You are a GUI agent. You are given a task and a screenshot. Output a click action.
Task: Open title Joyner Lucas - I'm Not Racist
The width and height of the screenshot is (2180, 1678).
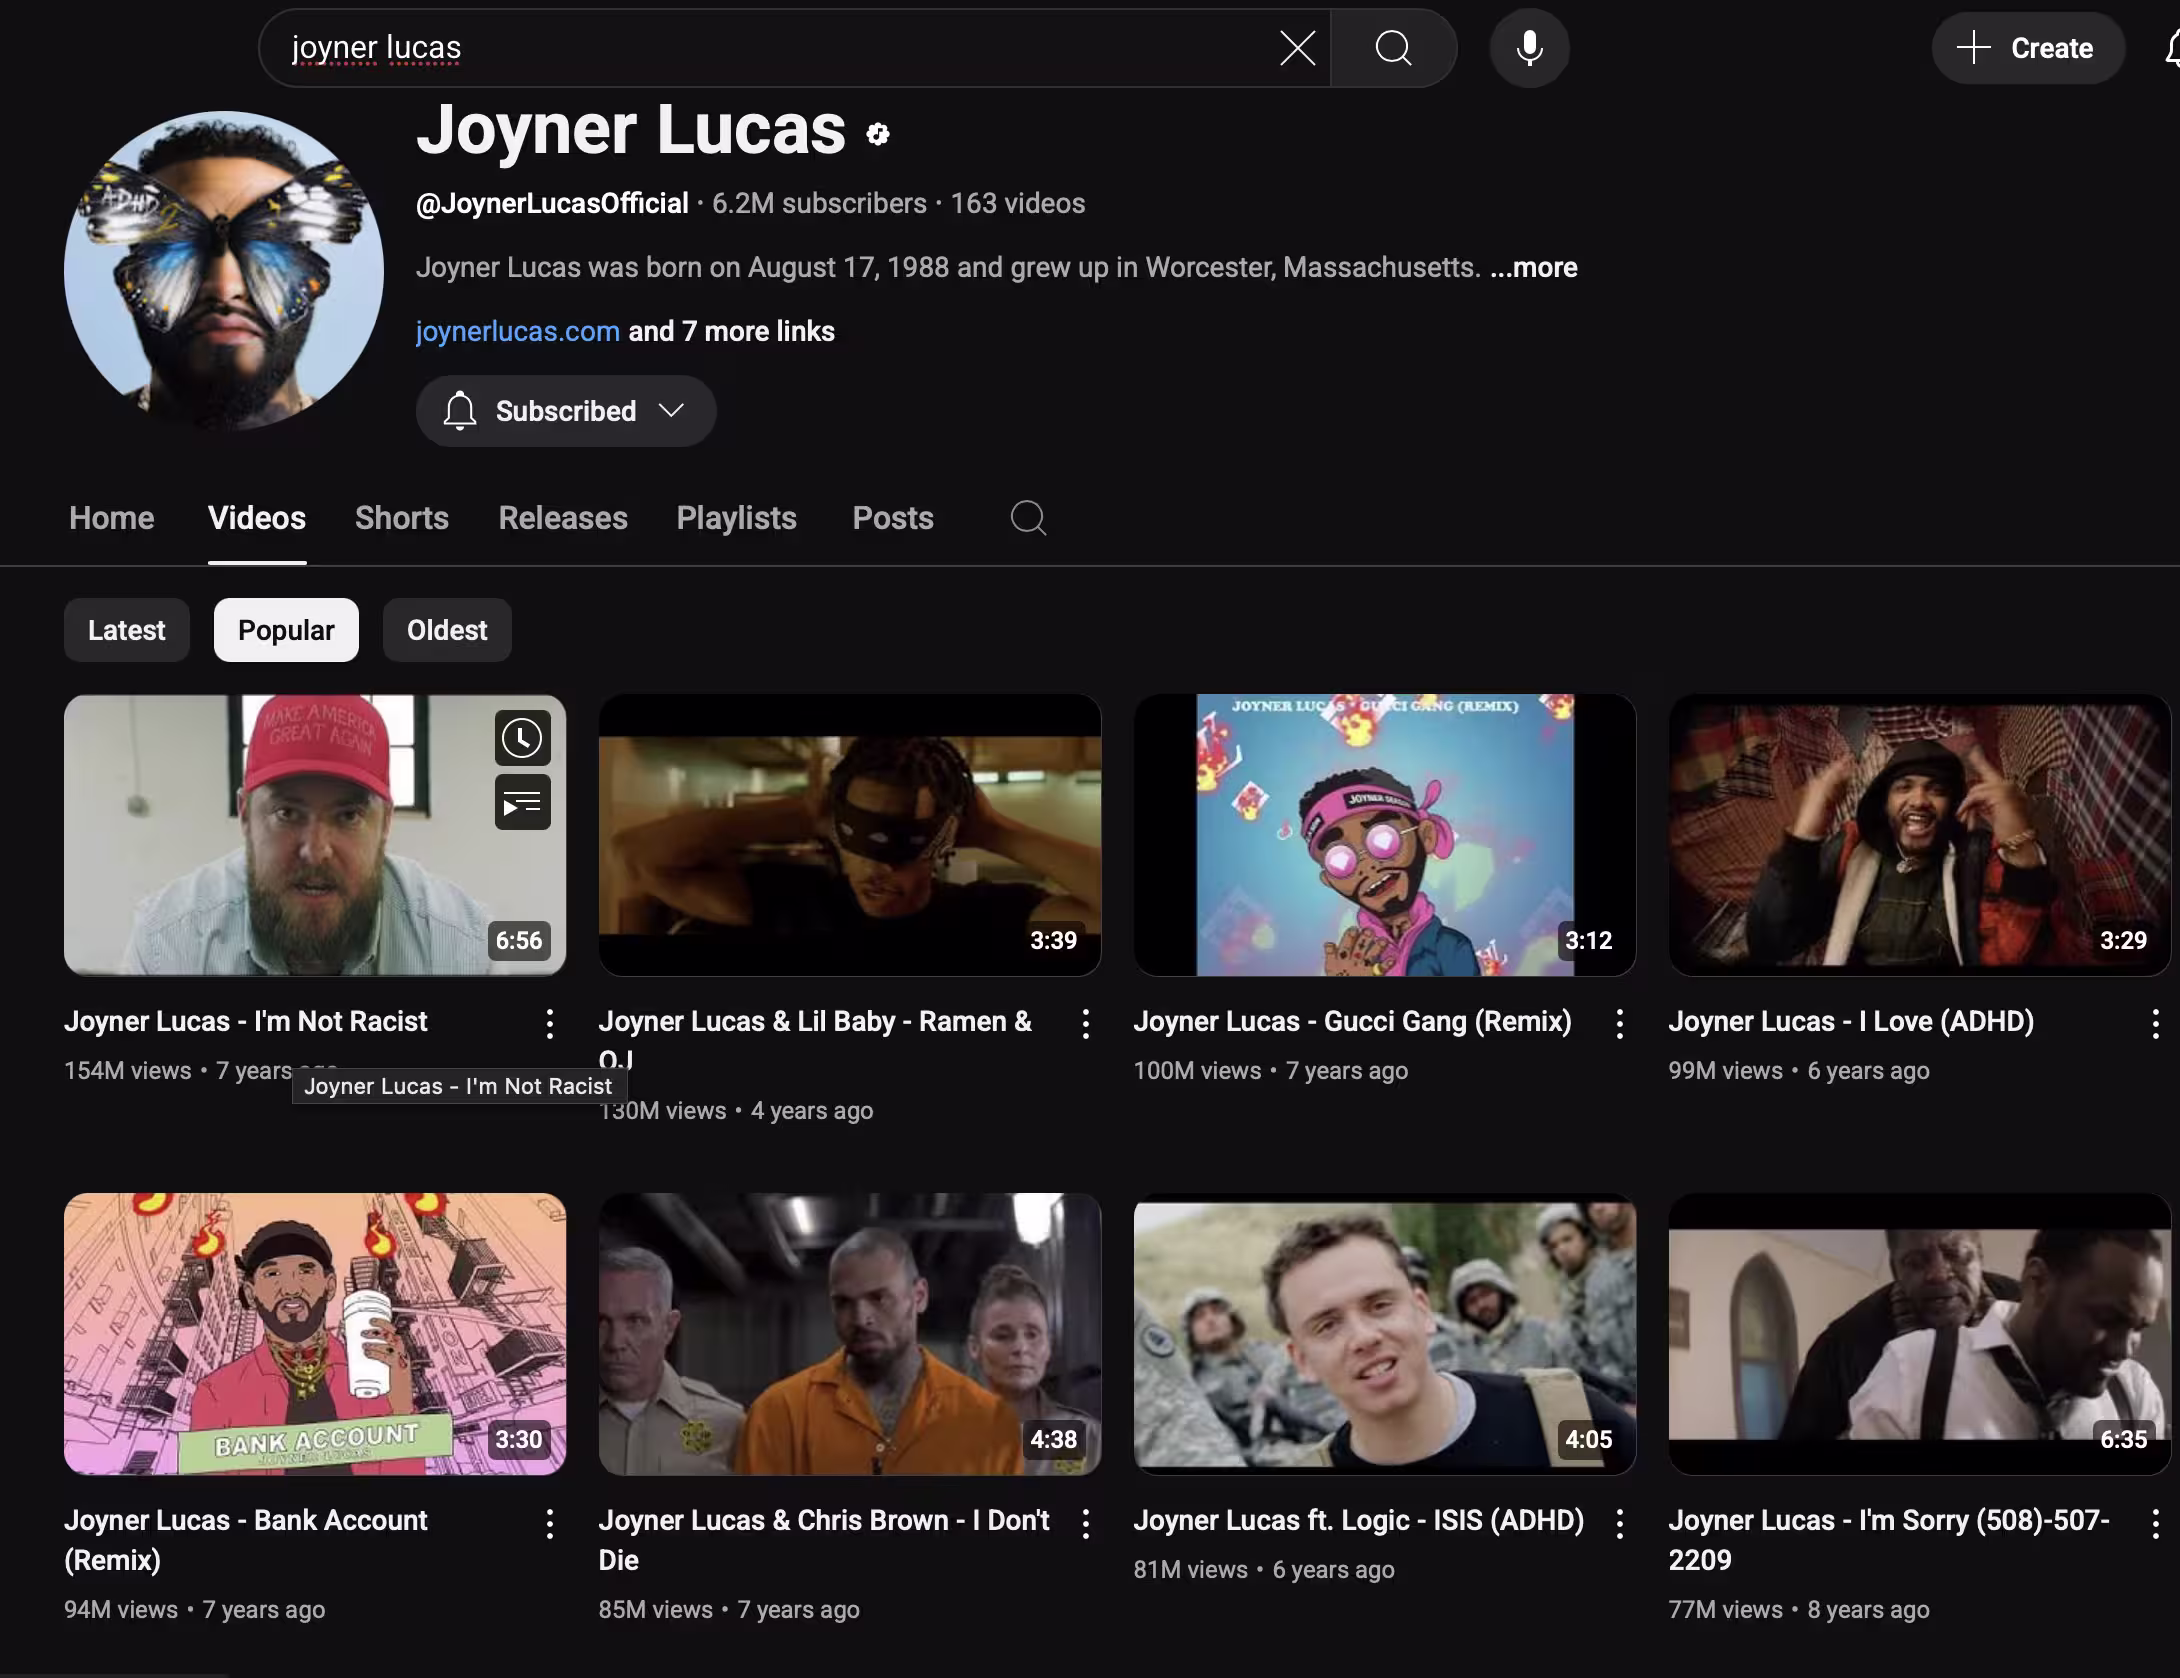pos(245,1021)
